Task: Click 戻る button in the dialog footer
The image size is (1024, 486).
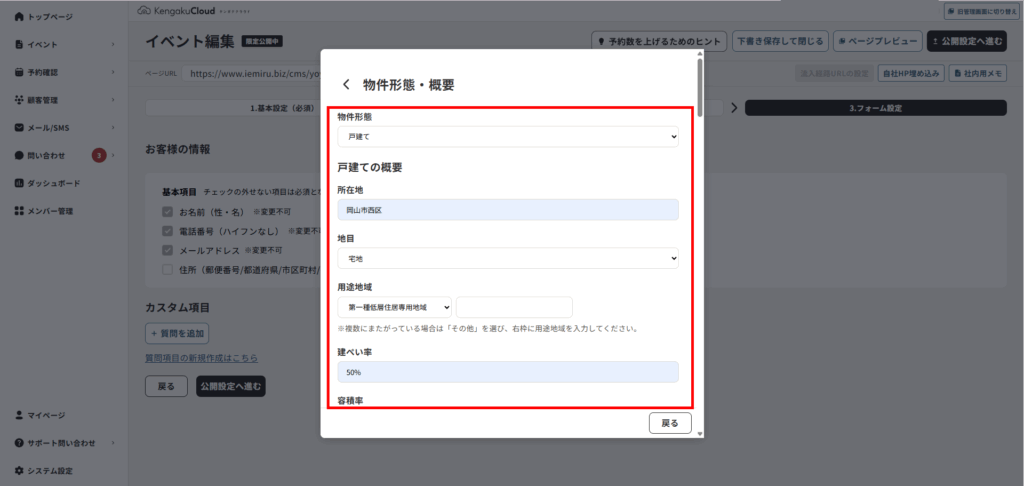Action: (670, 423)
